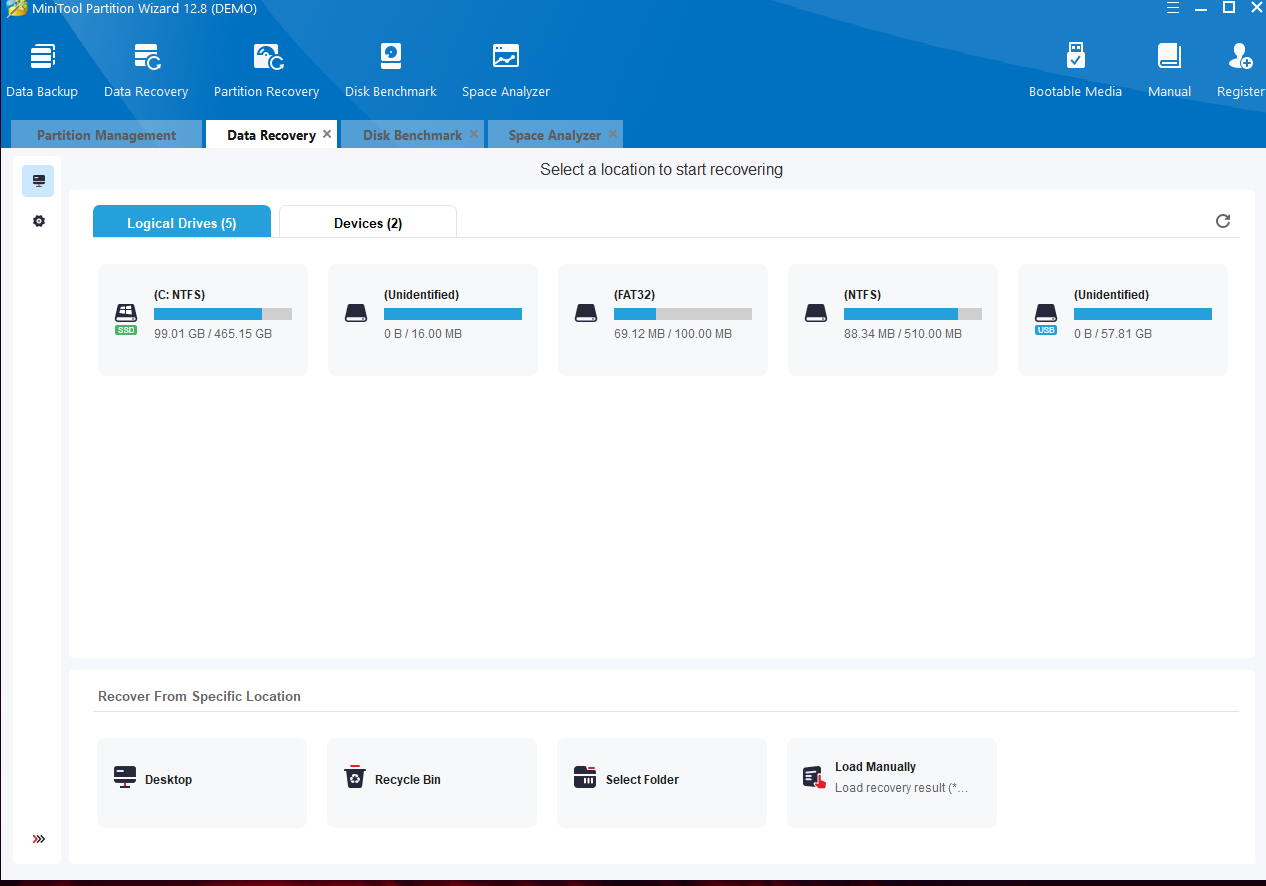Refresh the drive list
The width and height of the screenshot is (1266, 886).
[1223, 221]
